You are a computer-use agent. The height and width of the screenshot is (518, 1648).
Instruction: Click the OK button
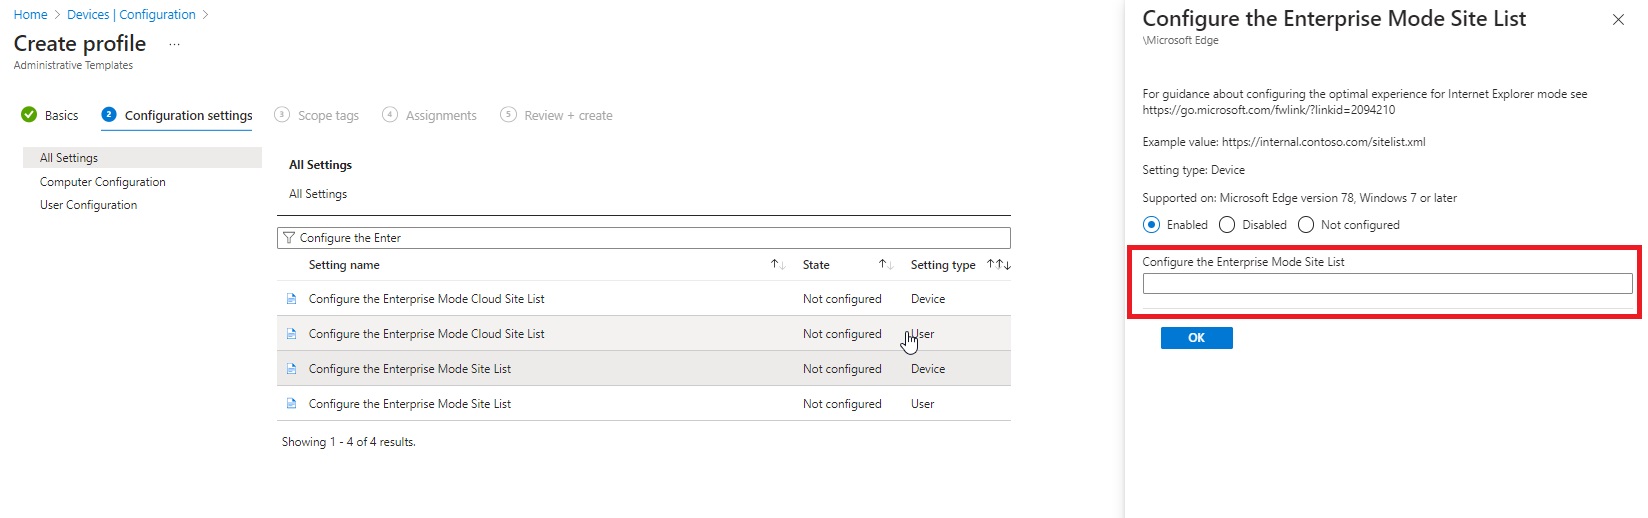pos(1197,338)
